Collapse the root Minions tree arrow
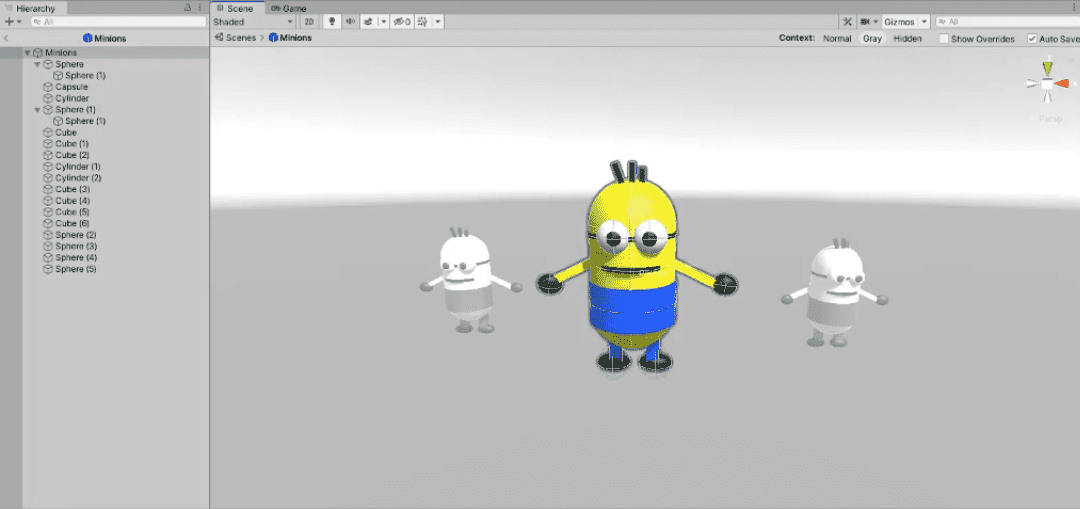The width and height of the screenshot is (1080, 509). coord(28,53)
